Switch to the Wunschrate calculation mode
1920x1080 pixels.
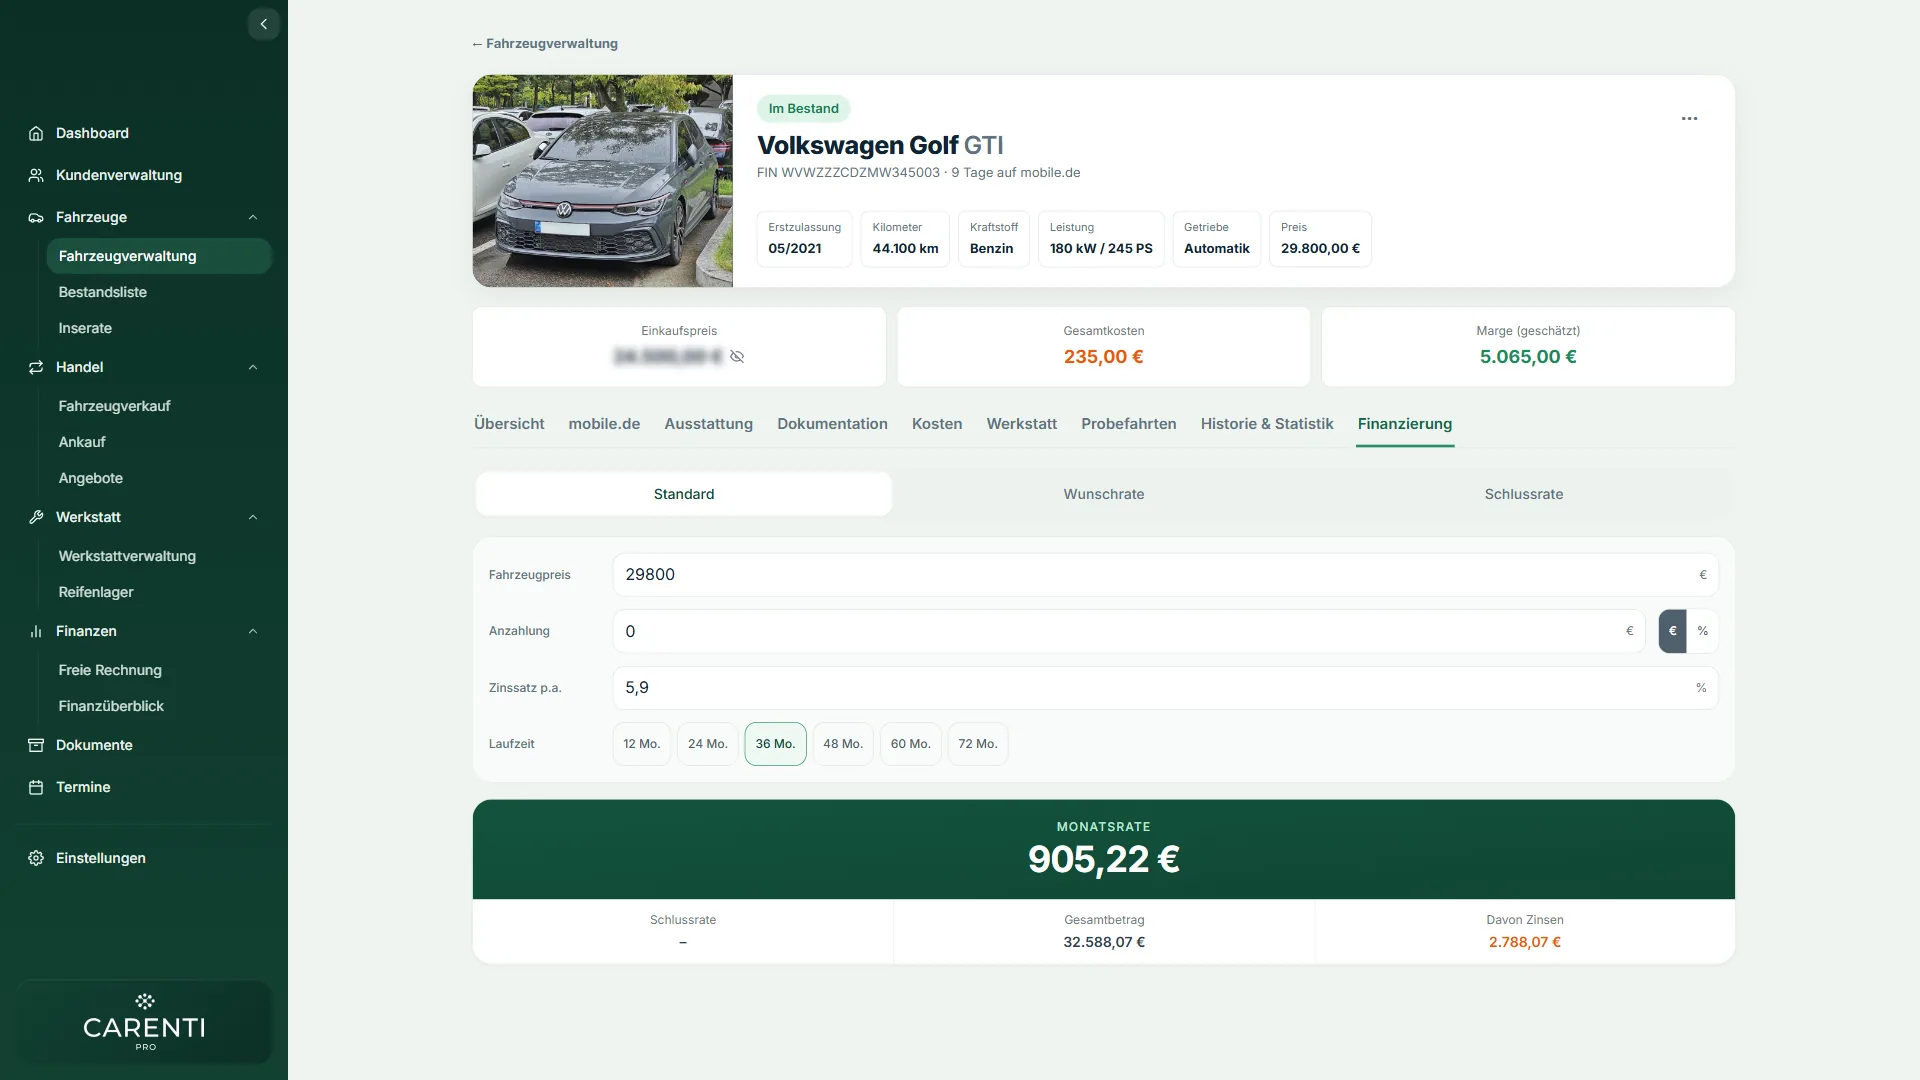pos(1103,494)
